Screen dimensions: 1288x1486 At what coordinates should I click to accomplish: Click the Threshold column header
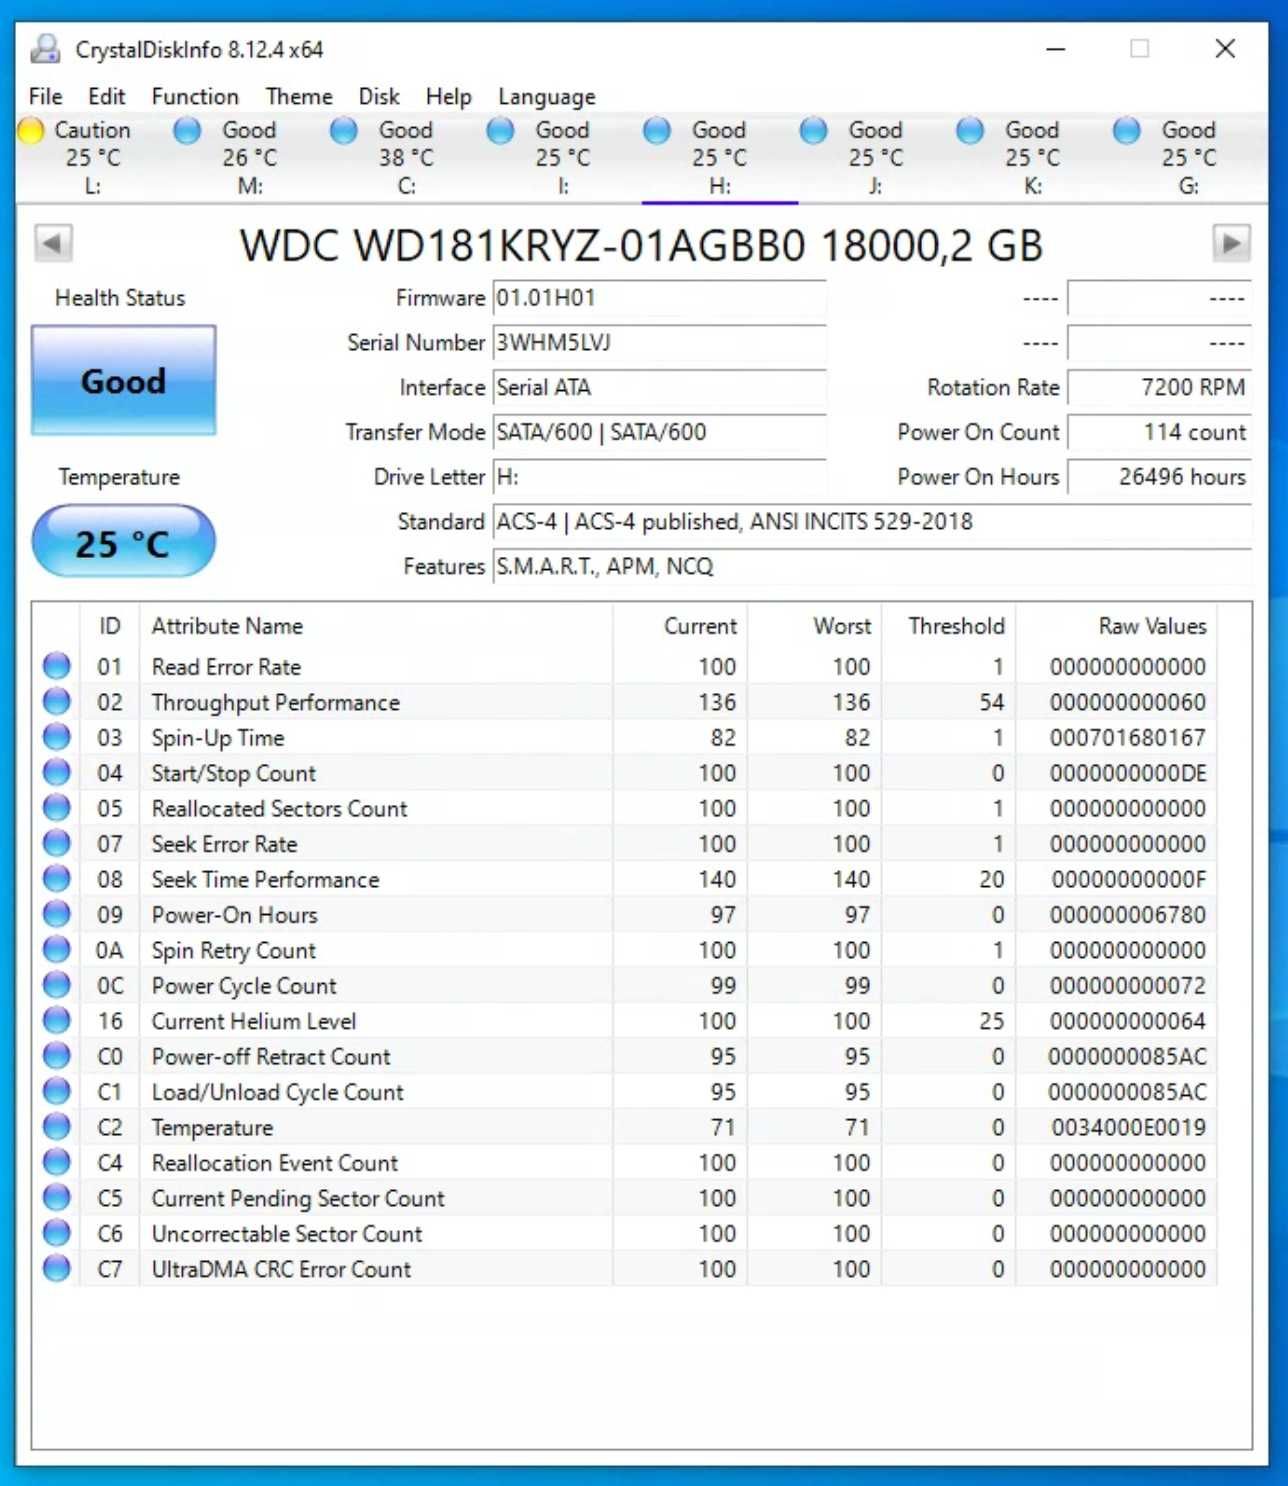pos(956,626)
